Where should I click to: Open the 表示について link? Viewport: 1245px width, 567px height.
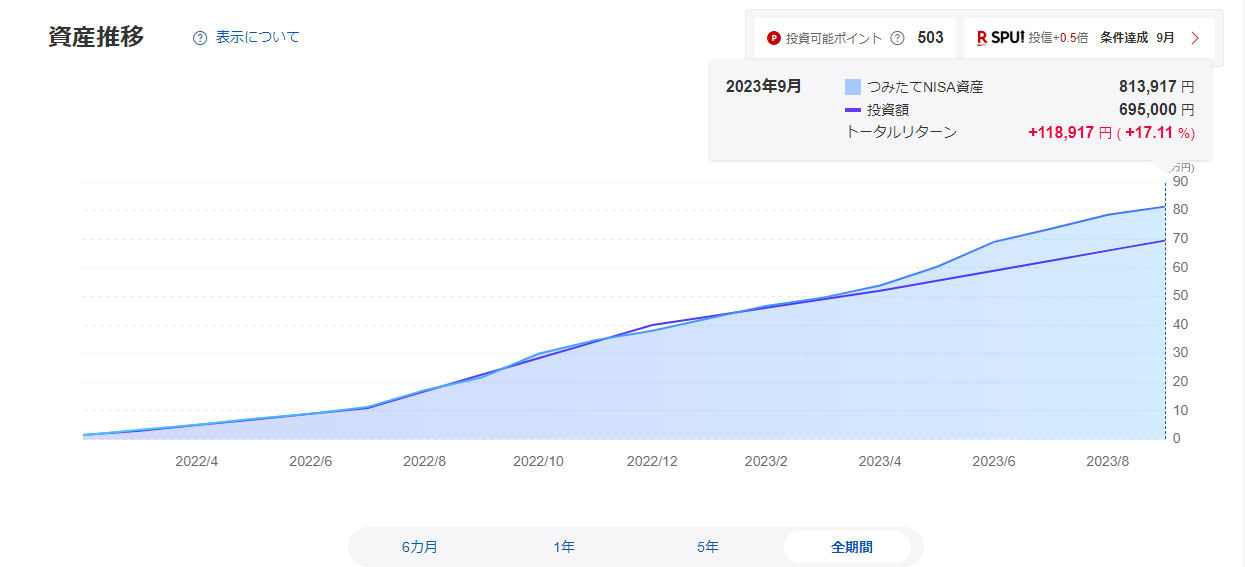[257, 38]
